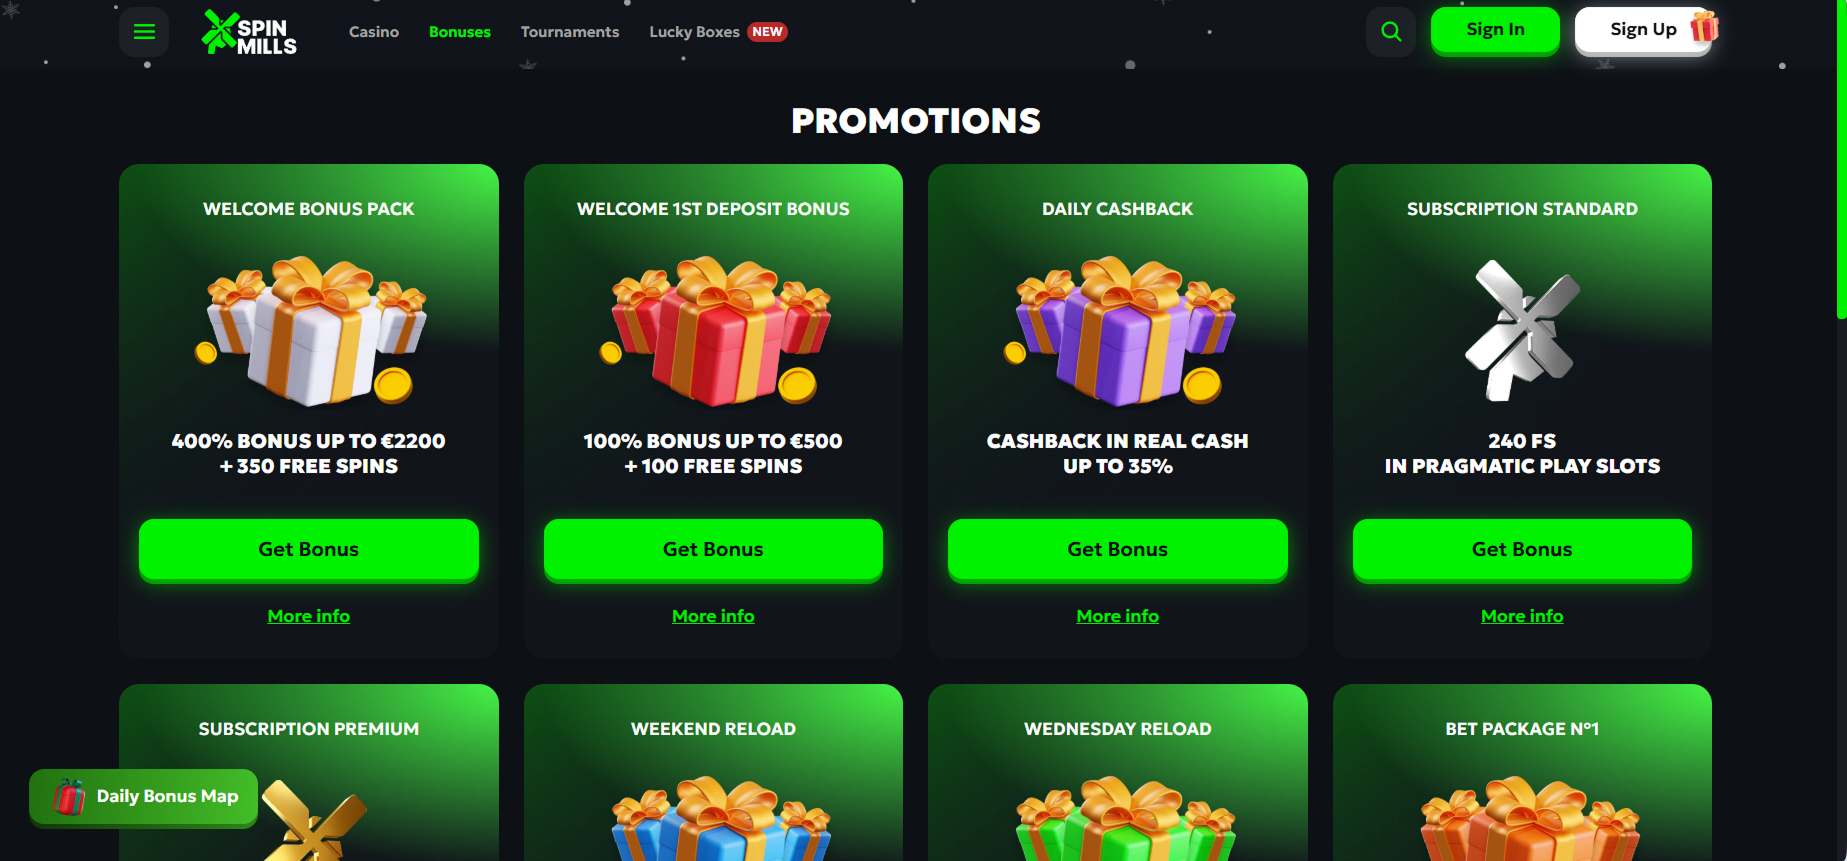Image resolution: width=1847 pixels, height=861 pixels.
Task: Click the Daily Bonus Map gift icon
Action: pyautogui.click(x=69, y=797)
